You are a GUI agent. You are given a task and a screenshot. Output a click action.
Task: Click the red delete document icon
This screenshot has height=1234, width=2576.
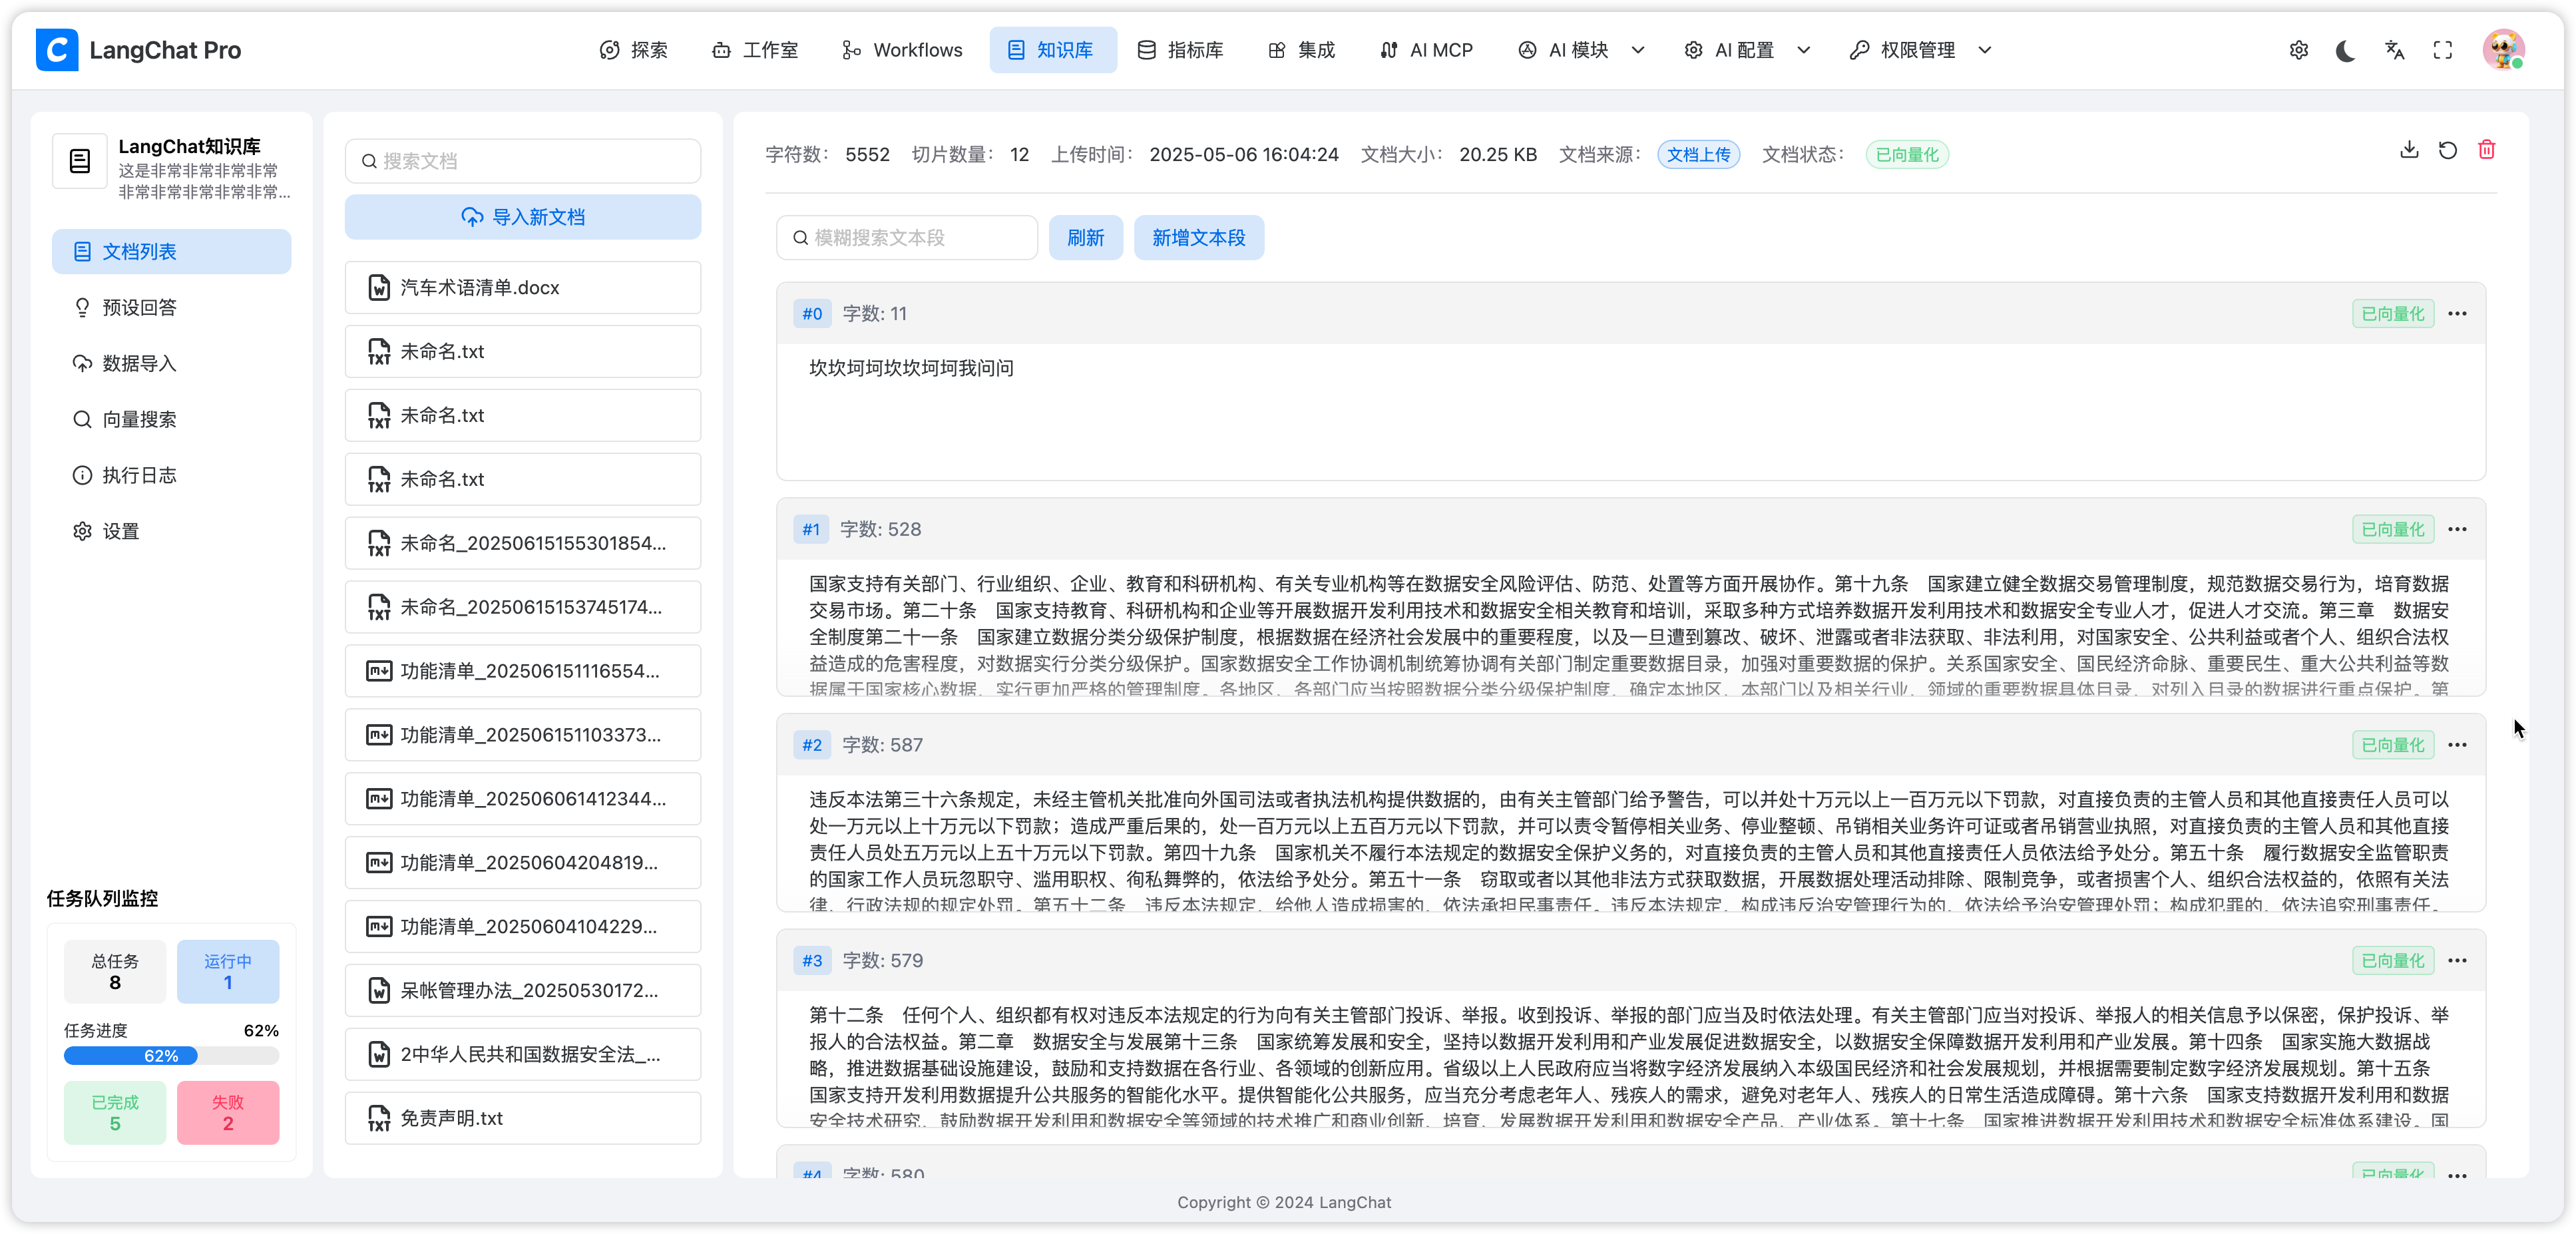tap(2486, 150)
